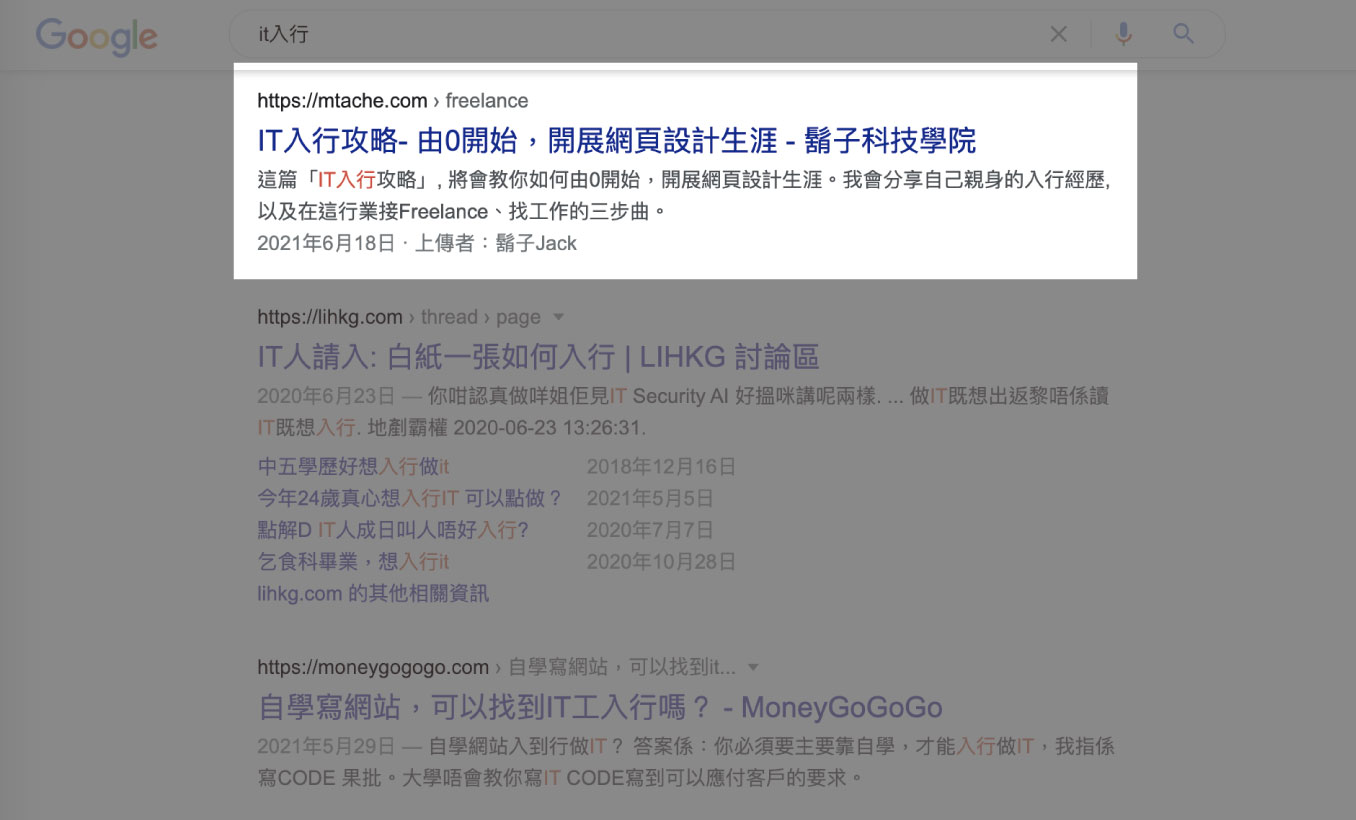Open sitelink '今年24歲真心想入行IT 可以點做？'
1356x820 pixels.
pos(410,498)
